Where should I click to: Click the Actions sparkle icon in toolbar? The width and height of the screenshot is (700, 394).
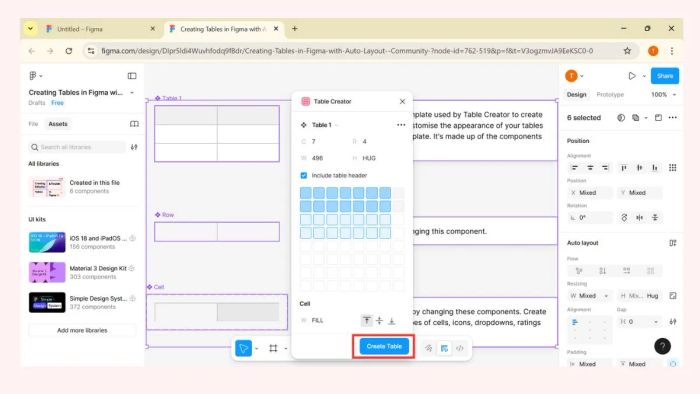[429, 348]
